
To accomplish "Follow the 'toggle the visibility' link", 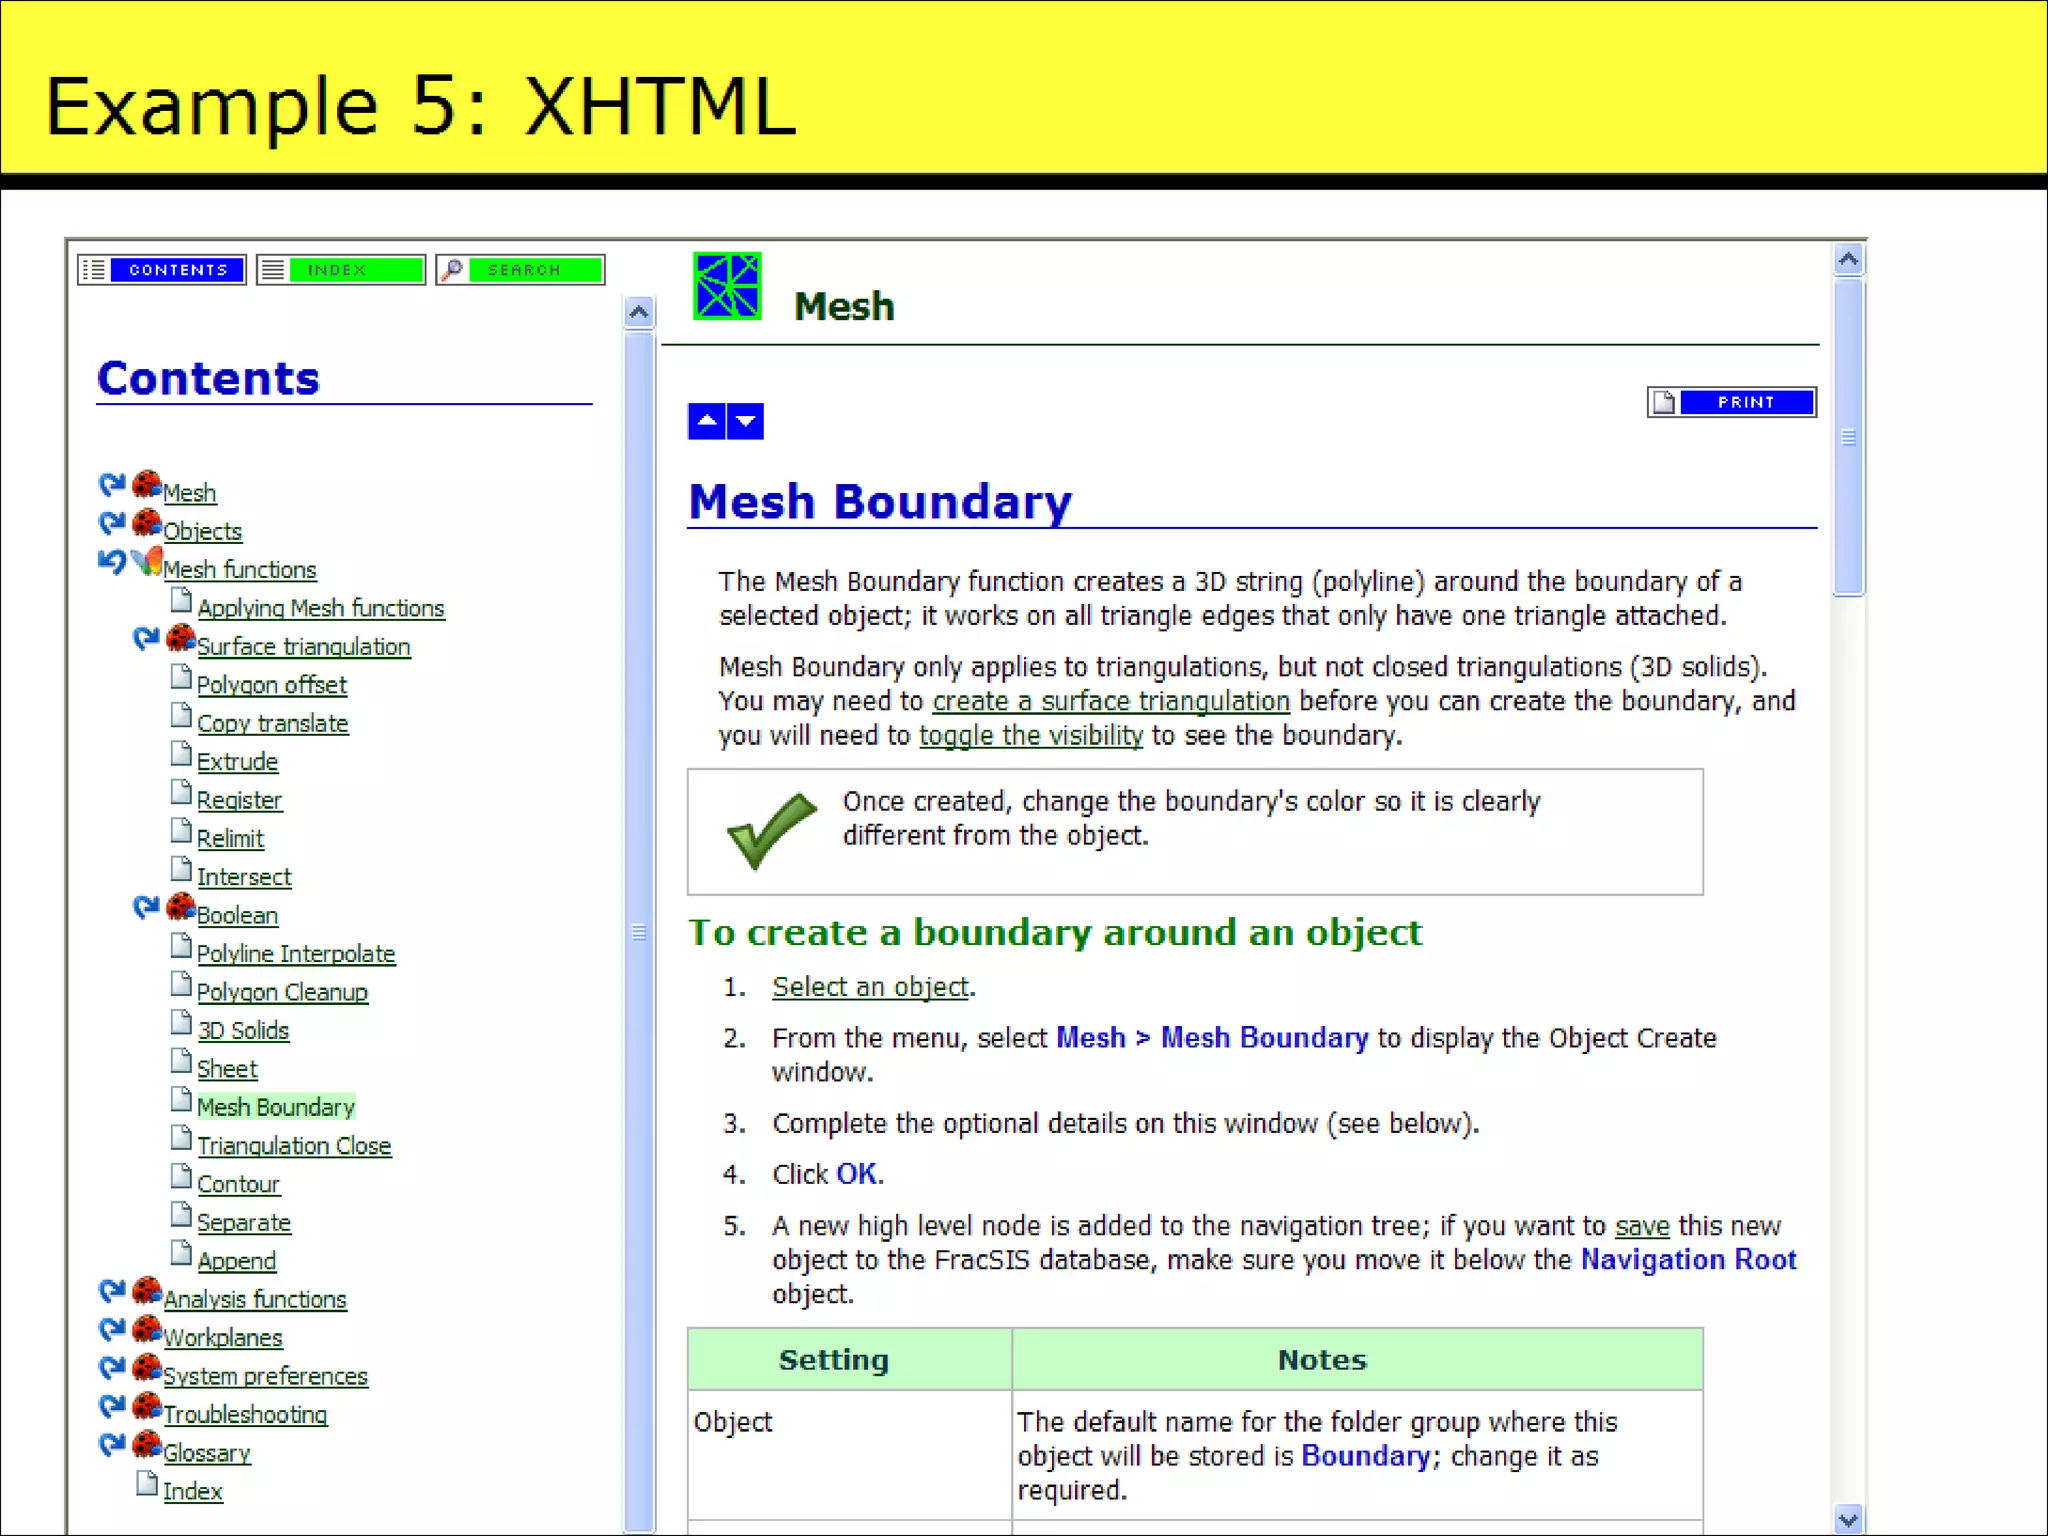I will click(1030, 736).
